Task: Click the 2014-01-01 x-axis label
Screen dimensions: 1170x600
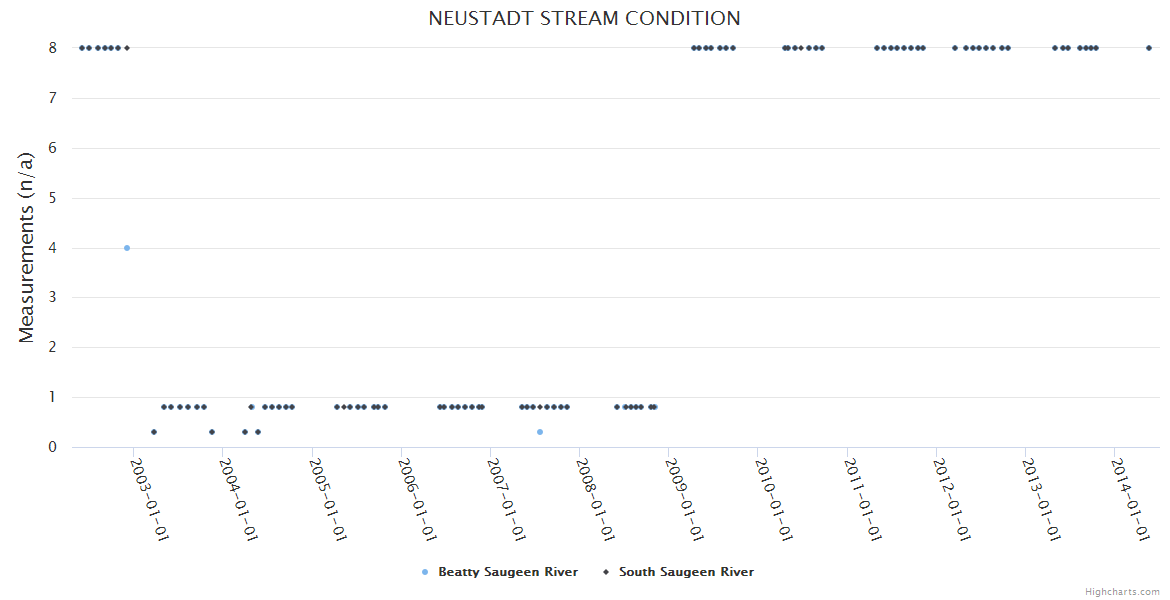Action: coord(1131,499)
